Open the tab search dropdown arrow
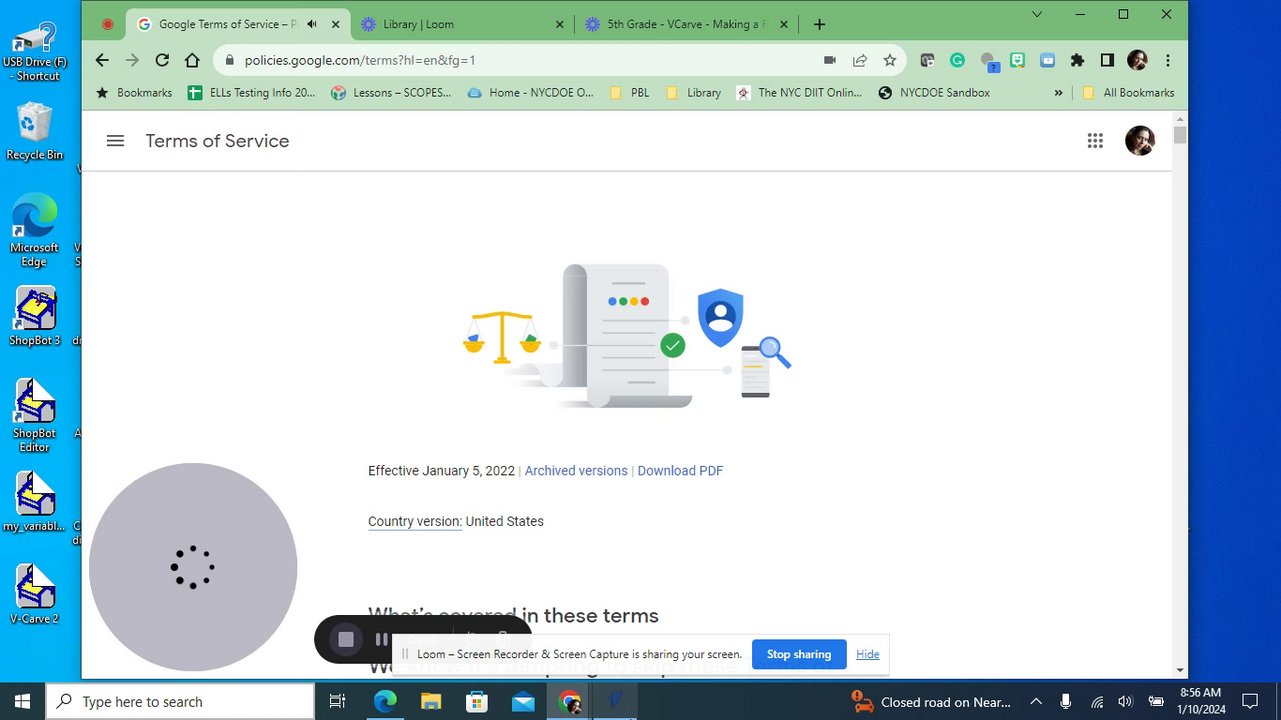Image resolution: width=1281 pixels, height=720 pixels. (x=1037, y=14)
